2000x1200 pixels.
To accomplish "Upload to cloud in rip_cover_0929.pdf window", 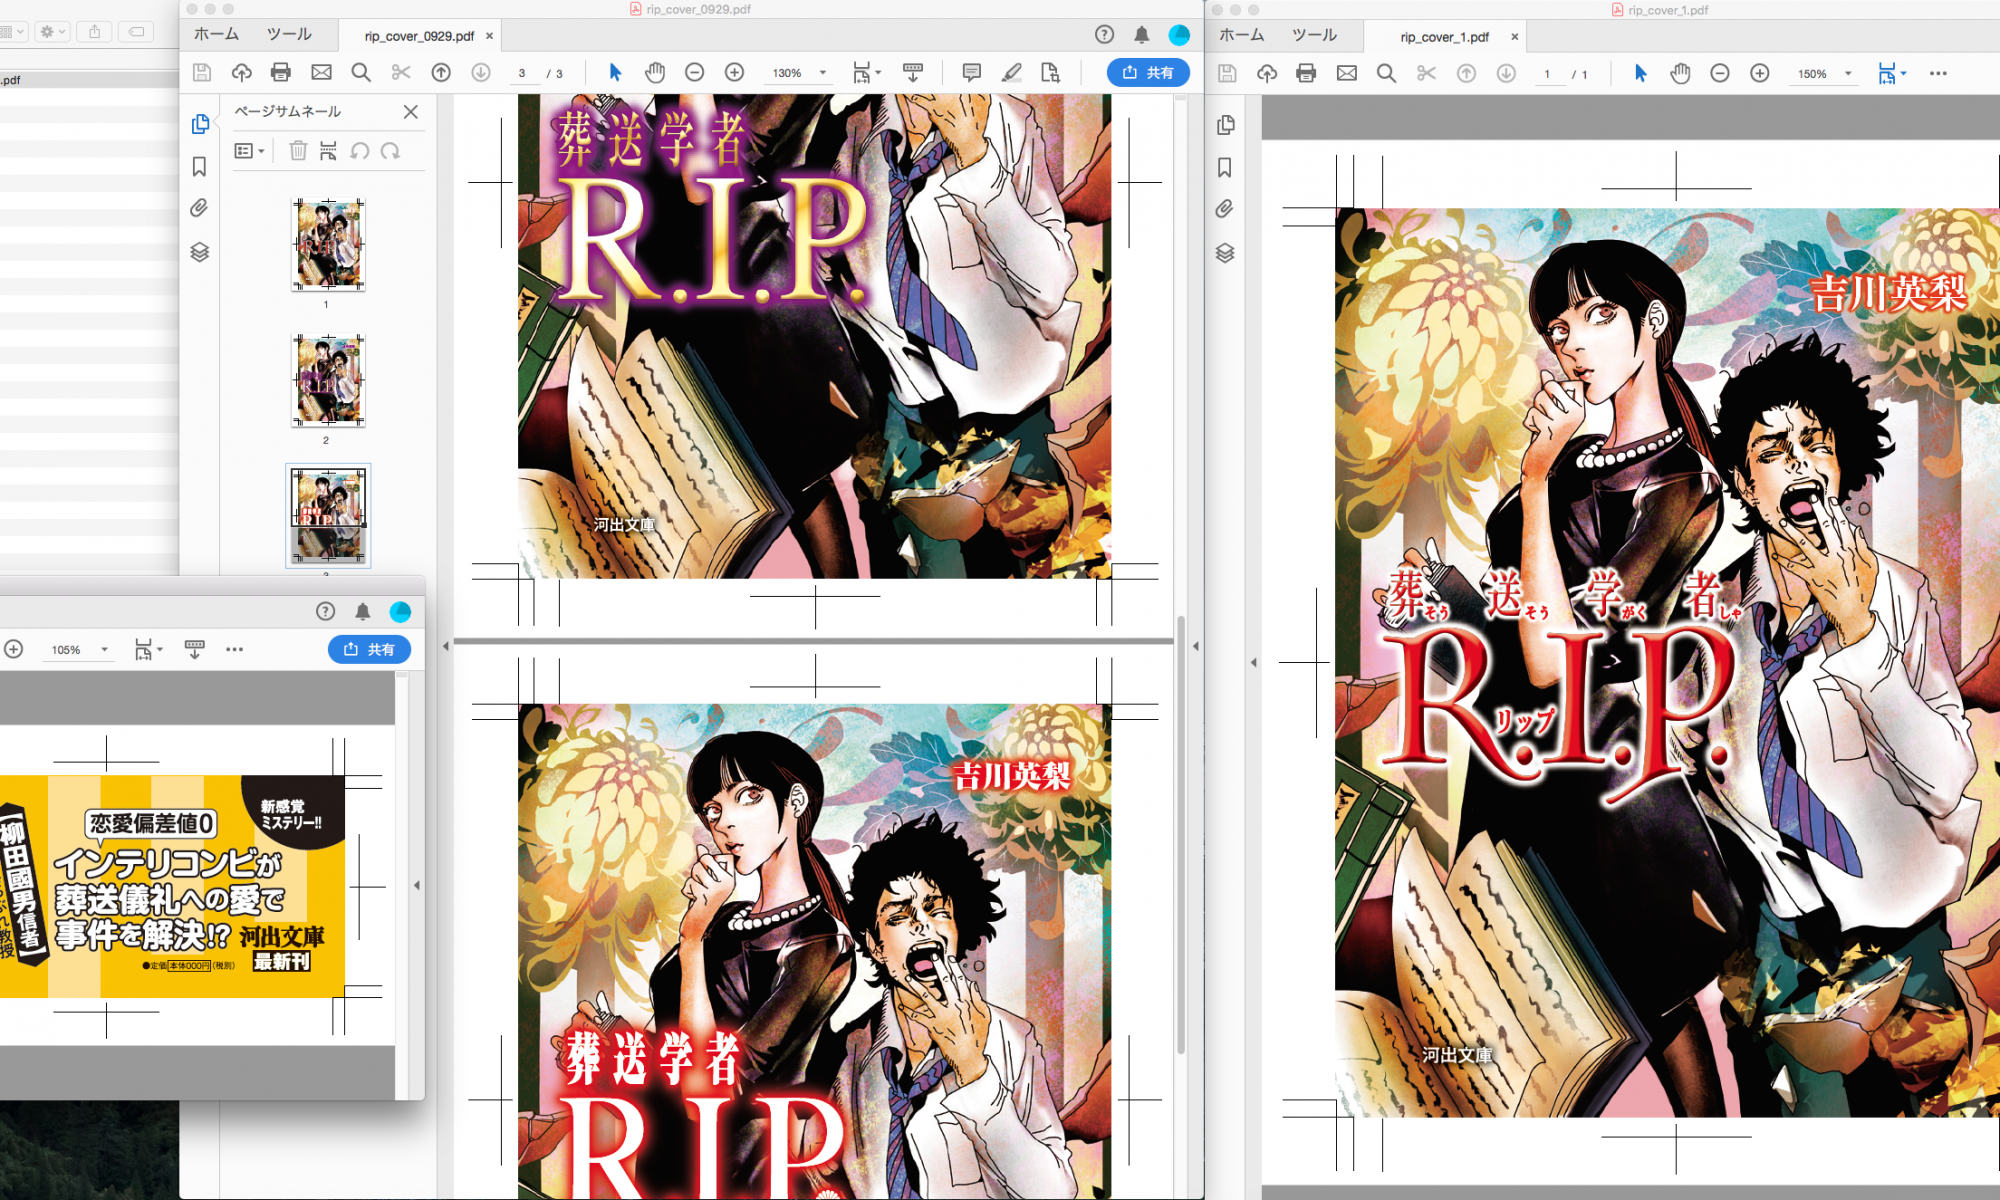I will point(242,73).
